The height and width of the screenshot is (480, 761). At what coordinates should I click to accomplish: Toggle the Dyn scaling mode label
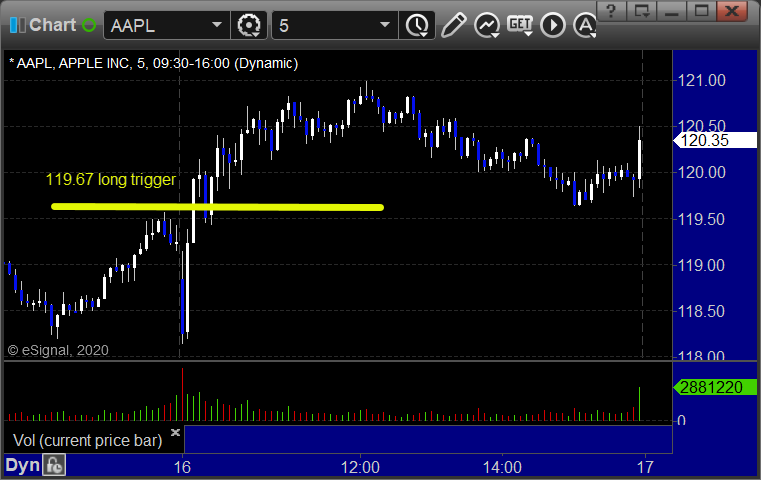point(22,465)
